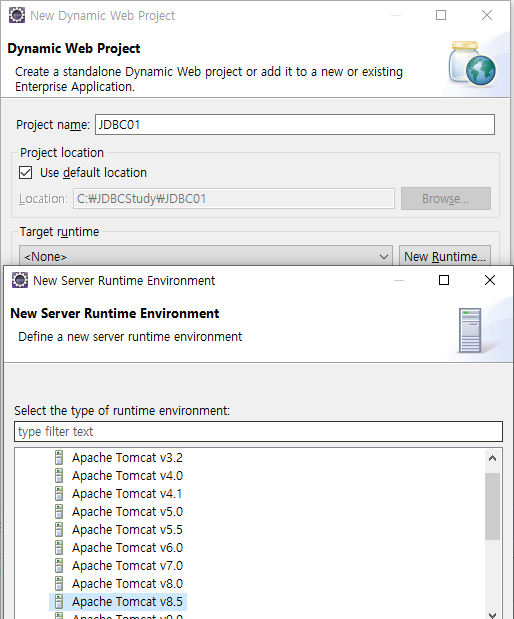The width and height of the screenshot is (514, 619).
Task: Focus the Project name field containing JDBC01
Action: (x=295, y=125)
